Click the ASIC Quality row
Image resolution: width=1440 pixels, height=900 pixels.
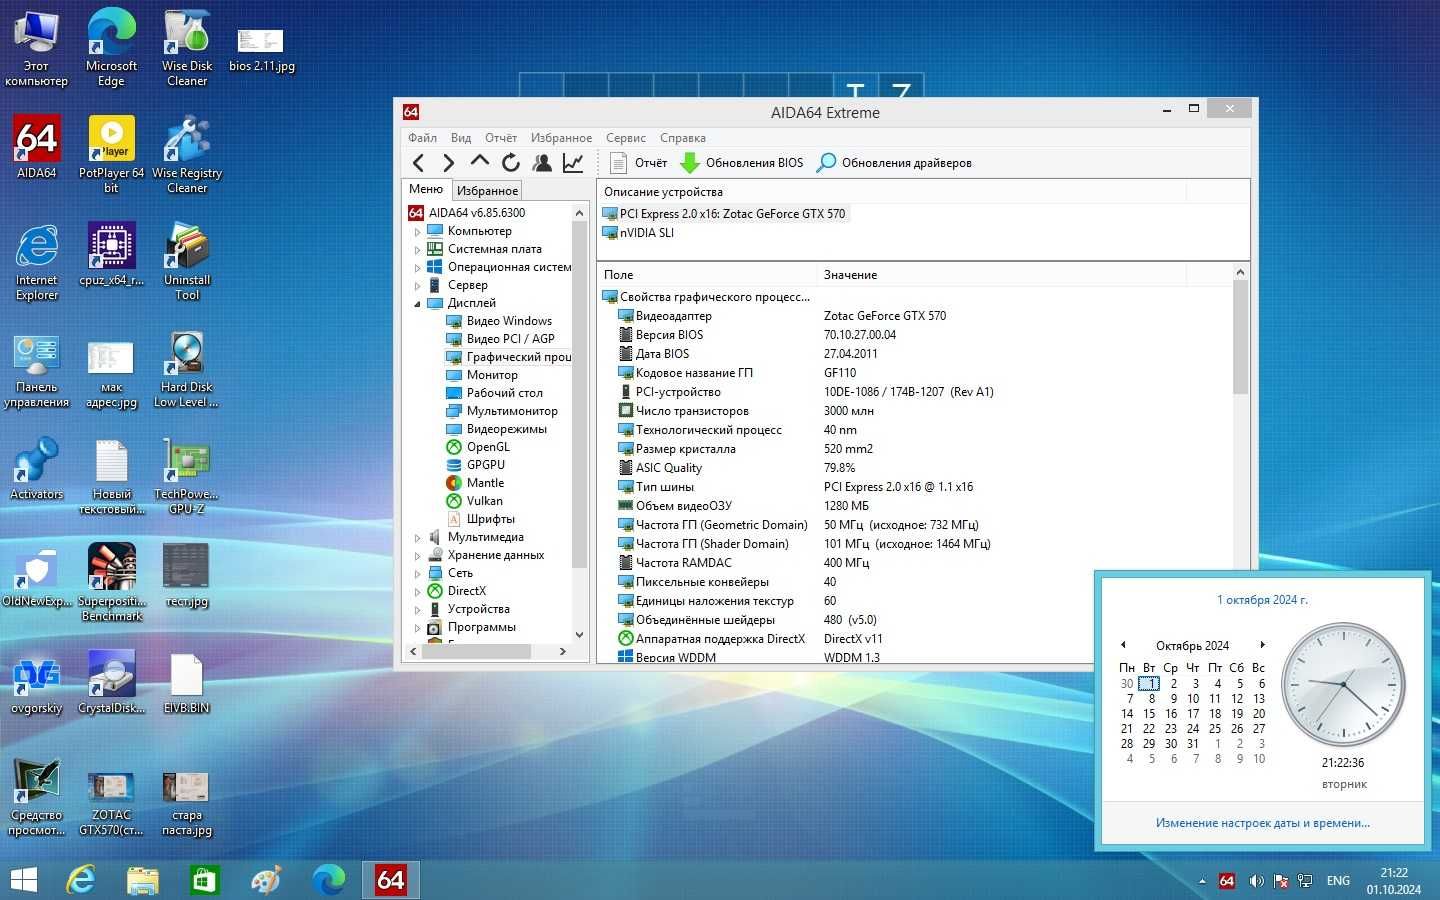(915, 468)
